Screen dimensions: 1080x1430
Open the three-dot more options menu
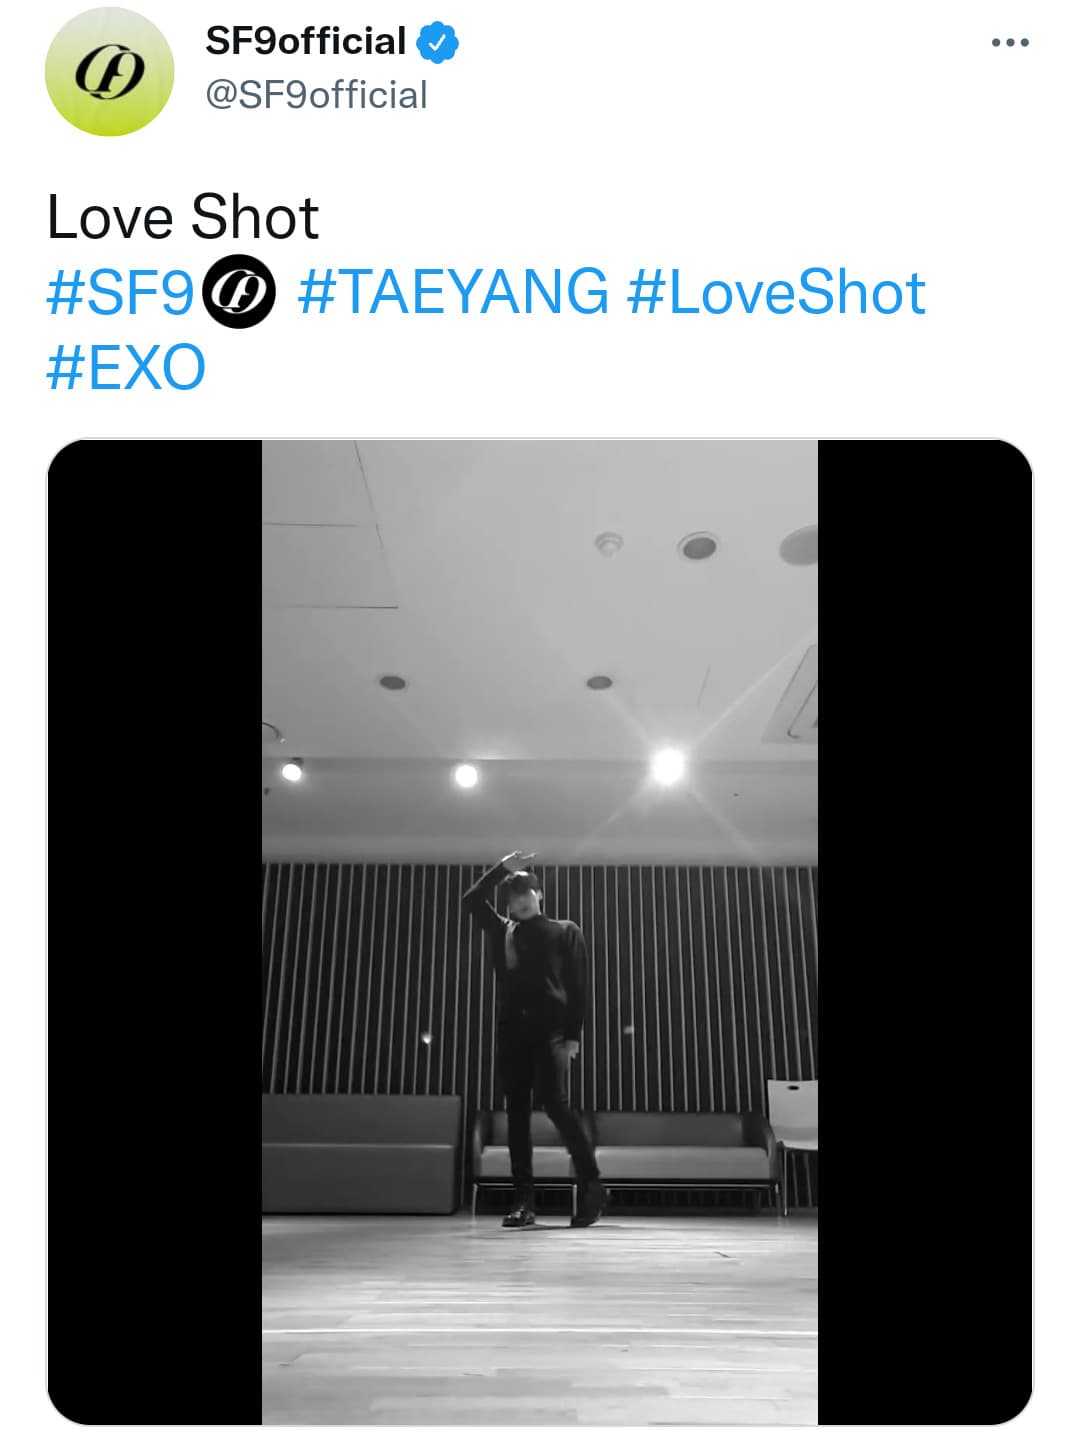(1010, 43)
